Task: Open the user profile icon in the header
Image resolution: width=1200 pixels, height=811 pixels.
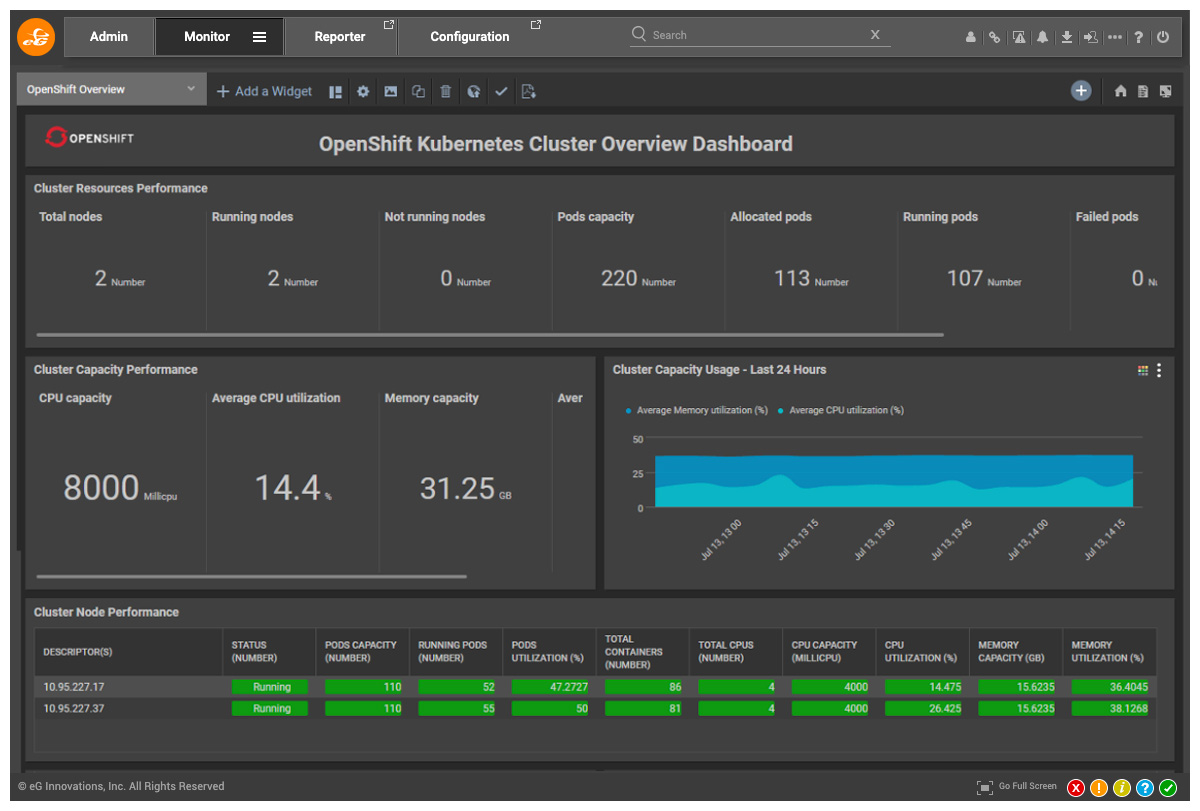Action: (x=971, y=37)
